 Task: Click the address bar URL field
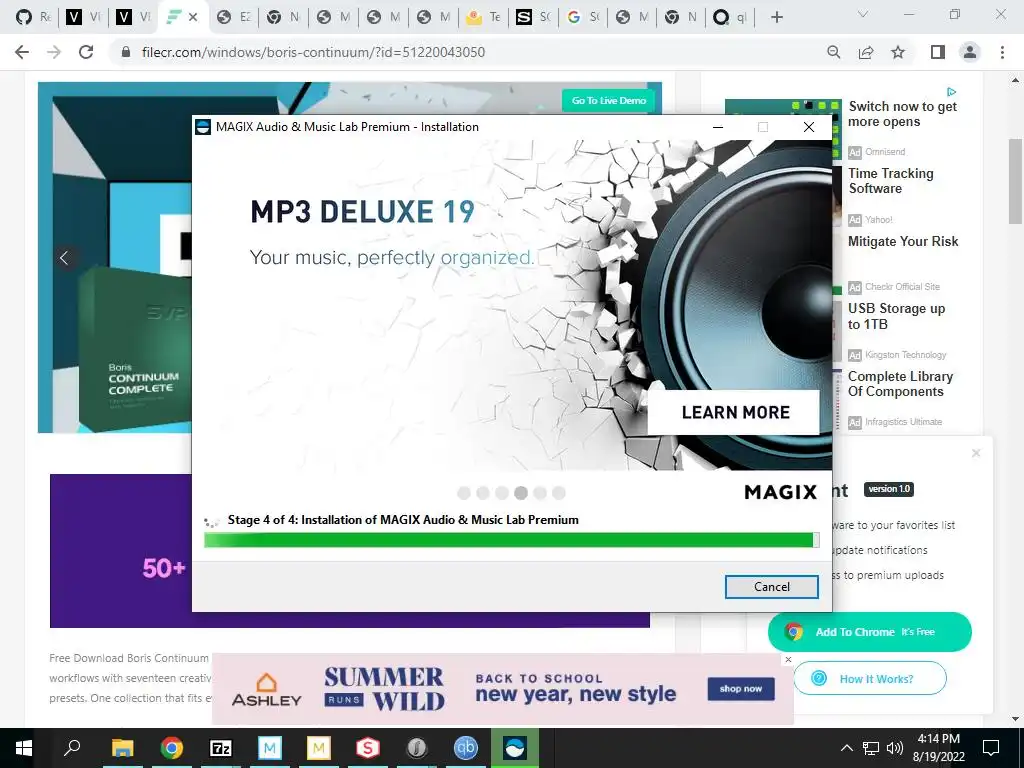pyautogui.click(x=313, y=52)
